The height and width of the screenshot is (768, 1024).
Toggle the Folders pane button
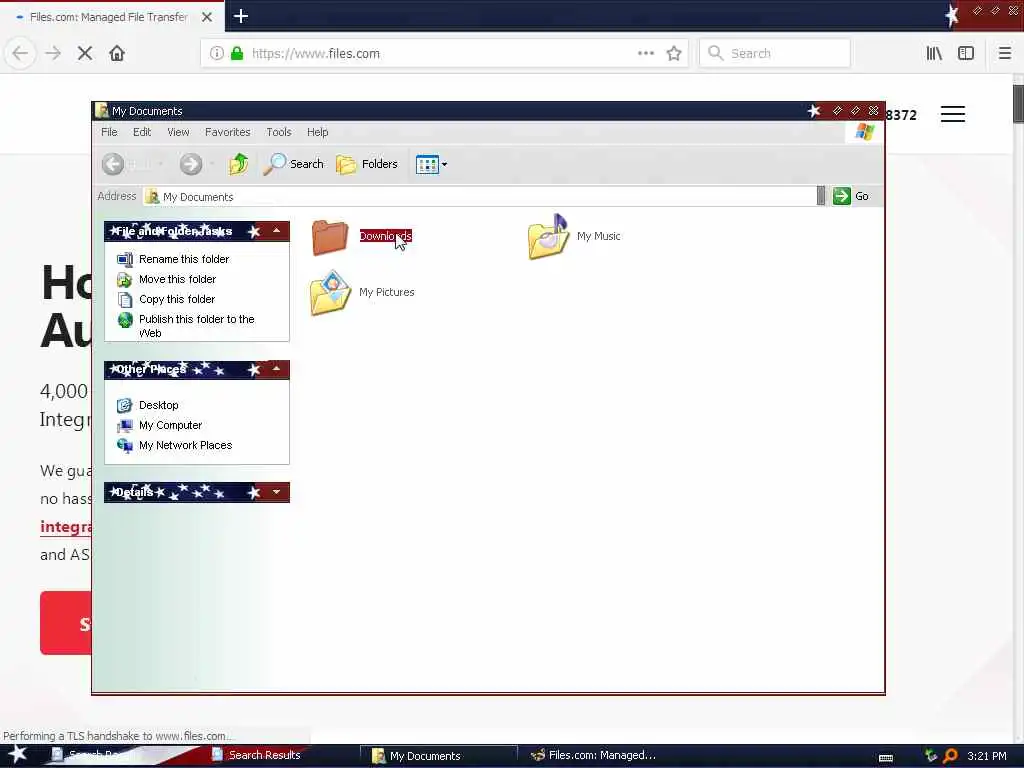click(x=367, y=164)
